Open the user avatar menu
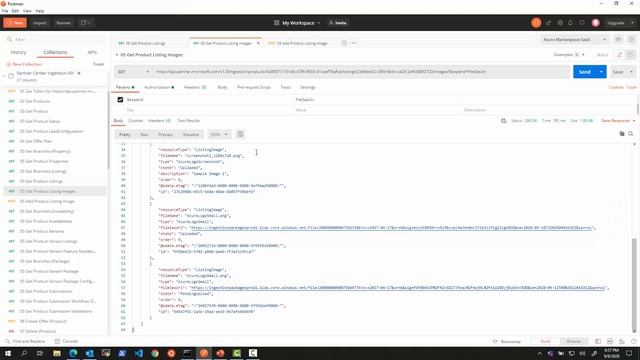Screen dimensions: 640x360 tap(596, 23)
